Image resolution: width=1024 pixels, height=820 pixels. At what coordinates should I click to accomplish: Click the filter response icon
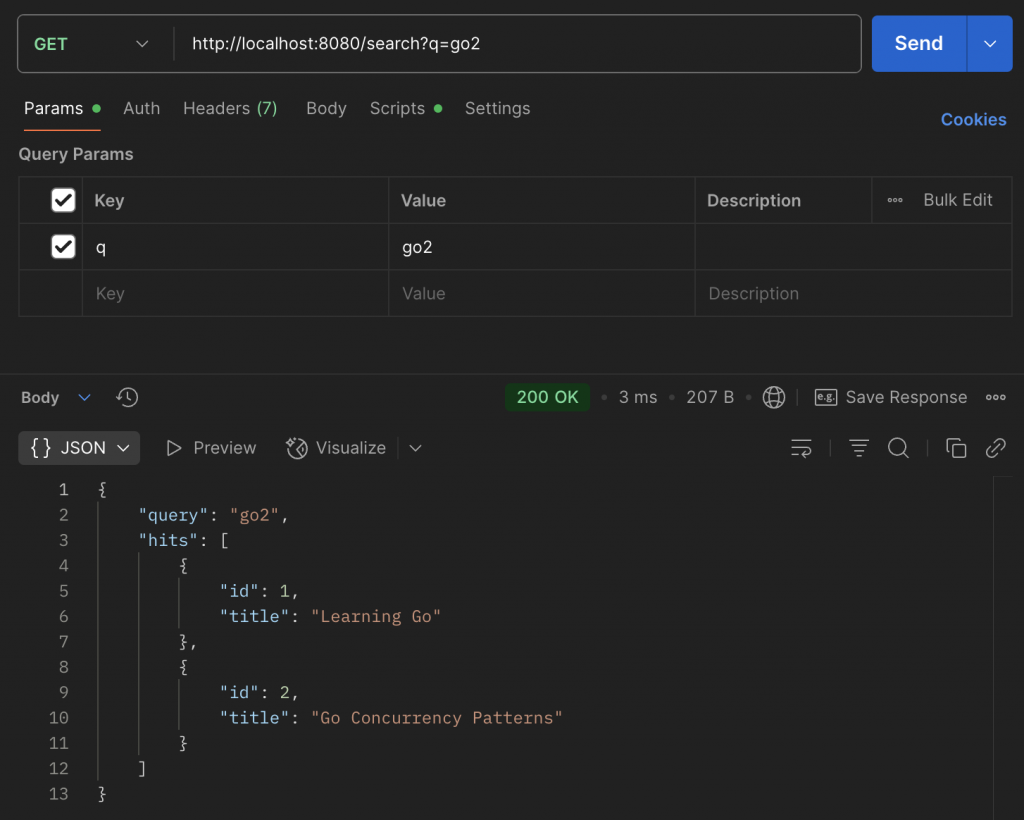pos(859,448)
